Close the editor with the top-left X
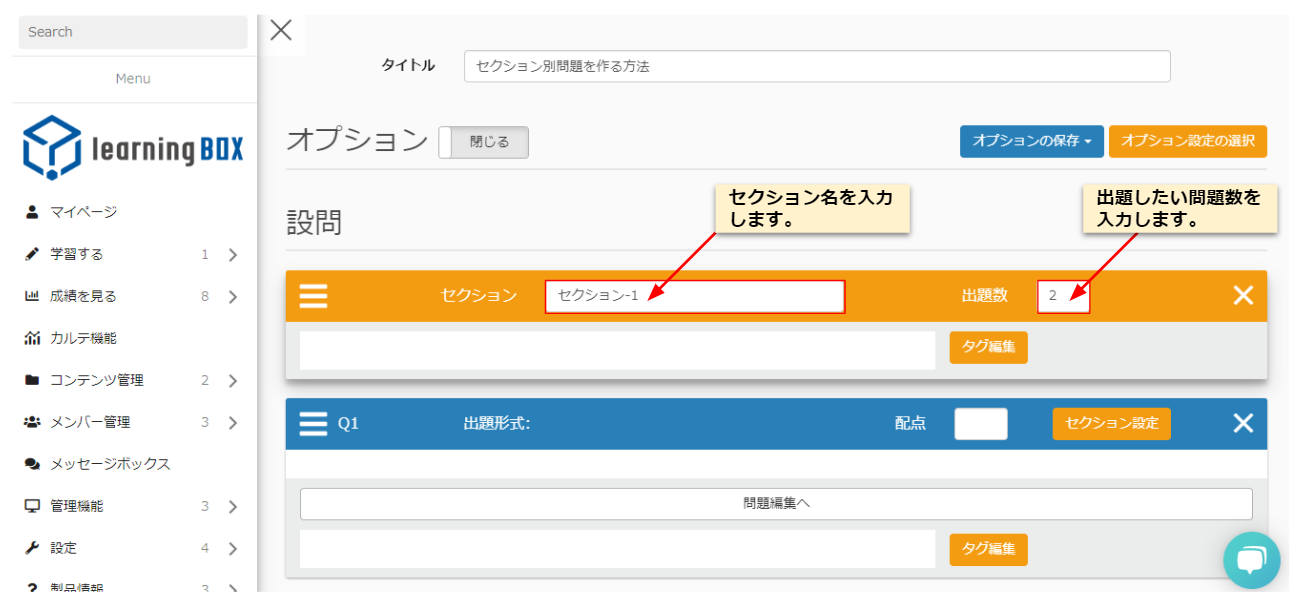This screenshot has width=1303, height=612. (281, 30)
